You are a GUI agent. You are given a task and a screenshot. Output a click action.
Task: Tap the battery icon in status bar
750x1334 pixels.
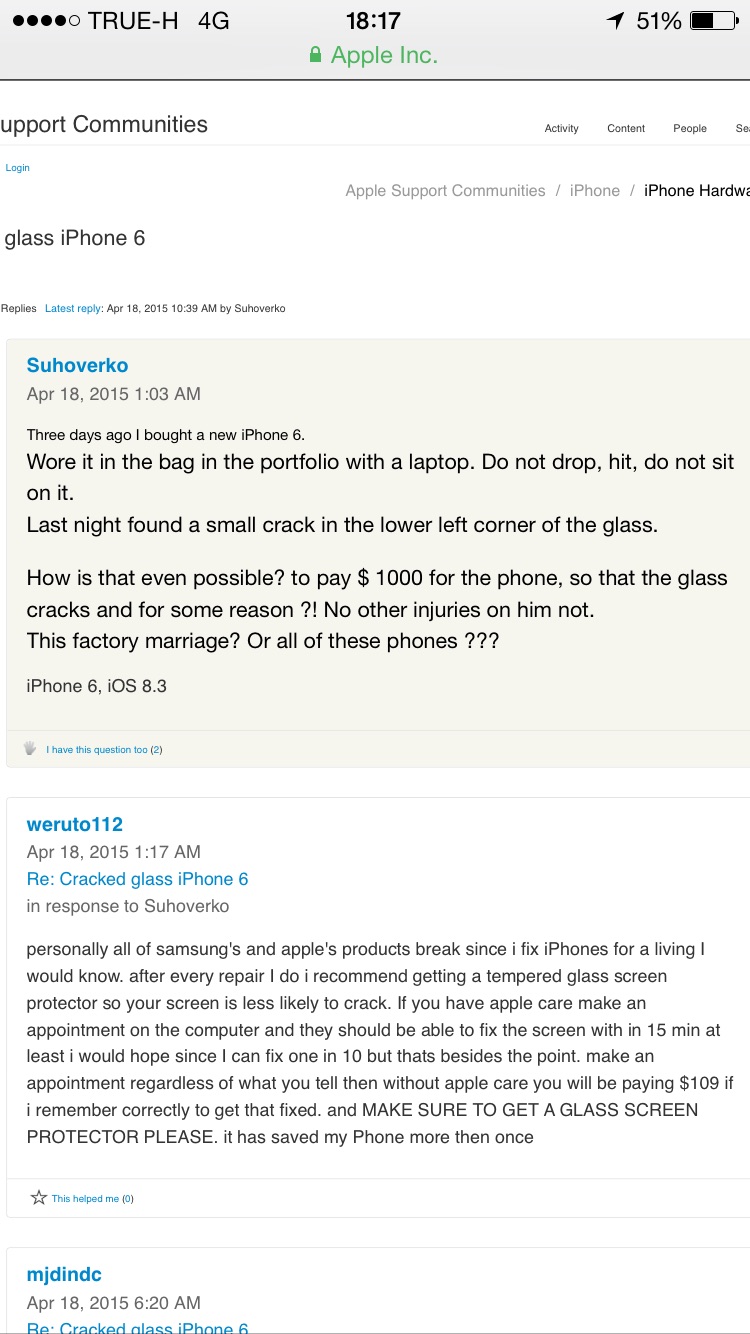pos(714,21)
